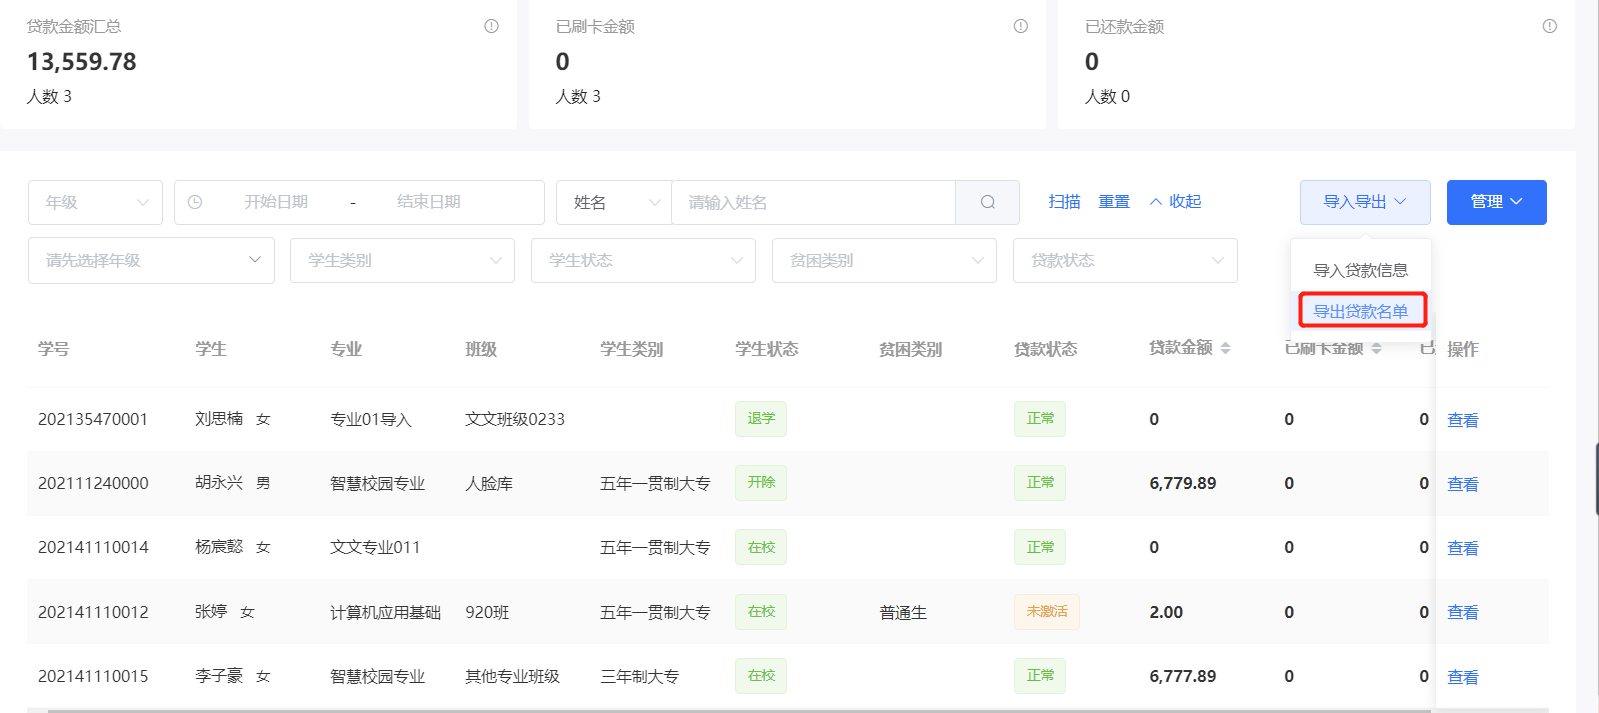Click the search magnifier button
Viewport: 1599px width, 713px height.
987,202
